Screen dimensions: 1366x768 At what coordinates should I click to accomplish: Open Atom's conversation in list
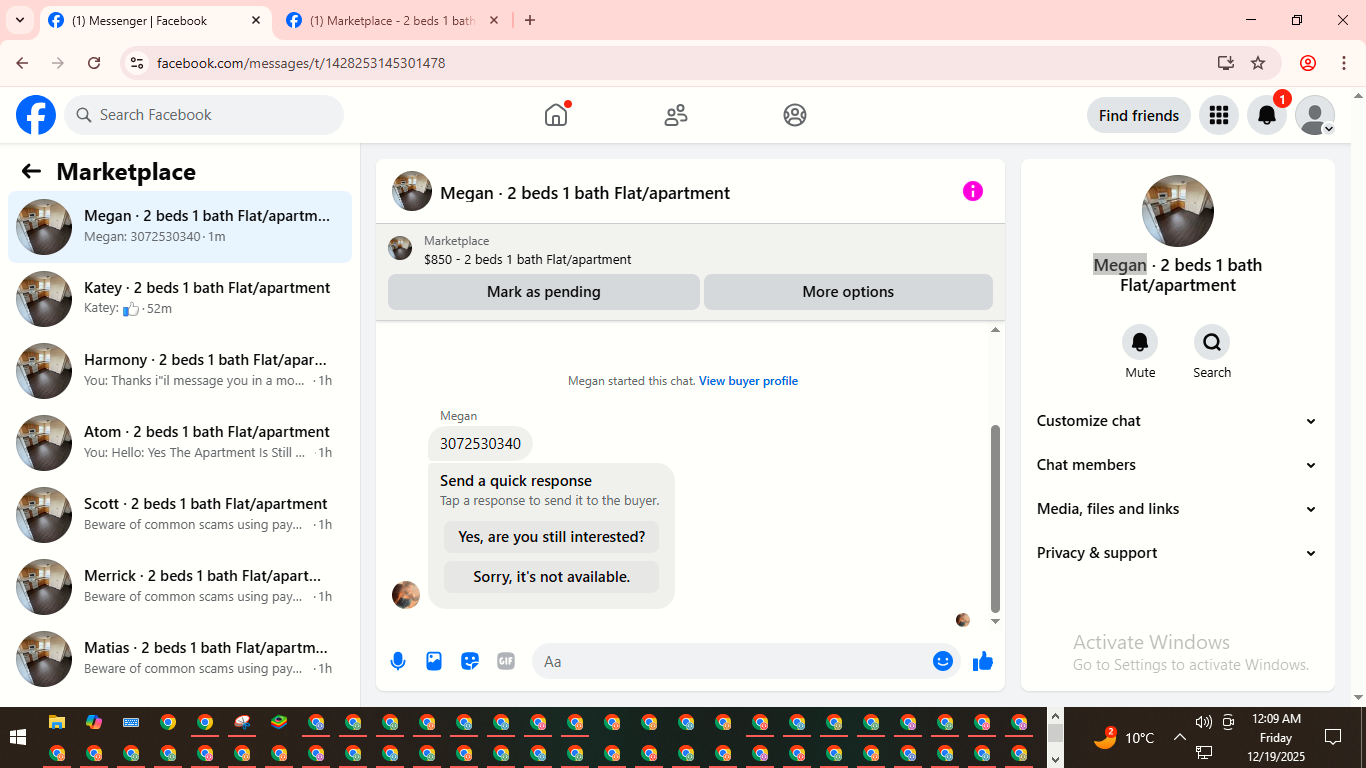pos(180,442)
